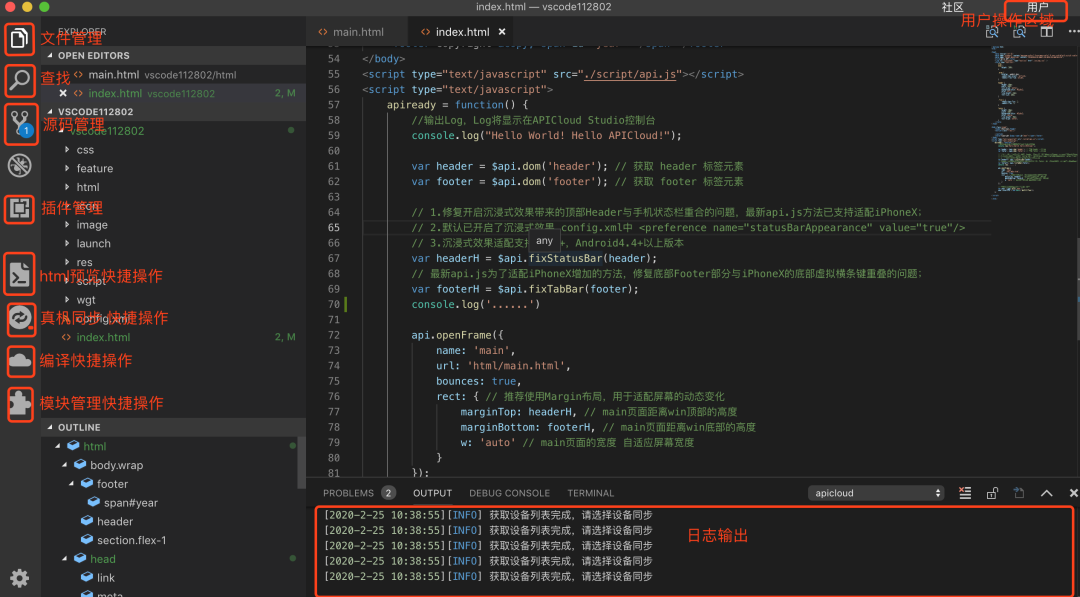Split the editor with the split icon
The height and width of the screenshot is (597, 1080).
(x=1046, y=32)
